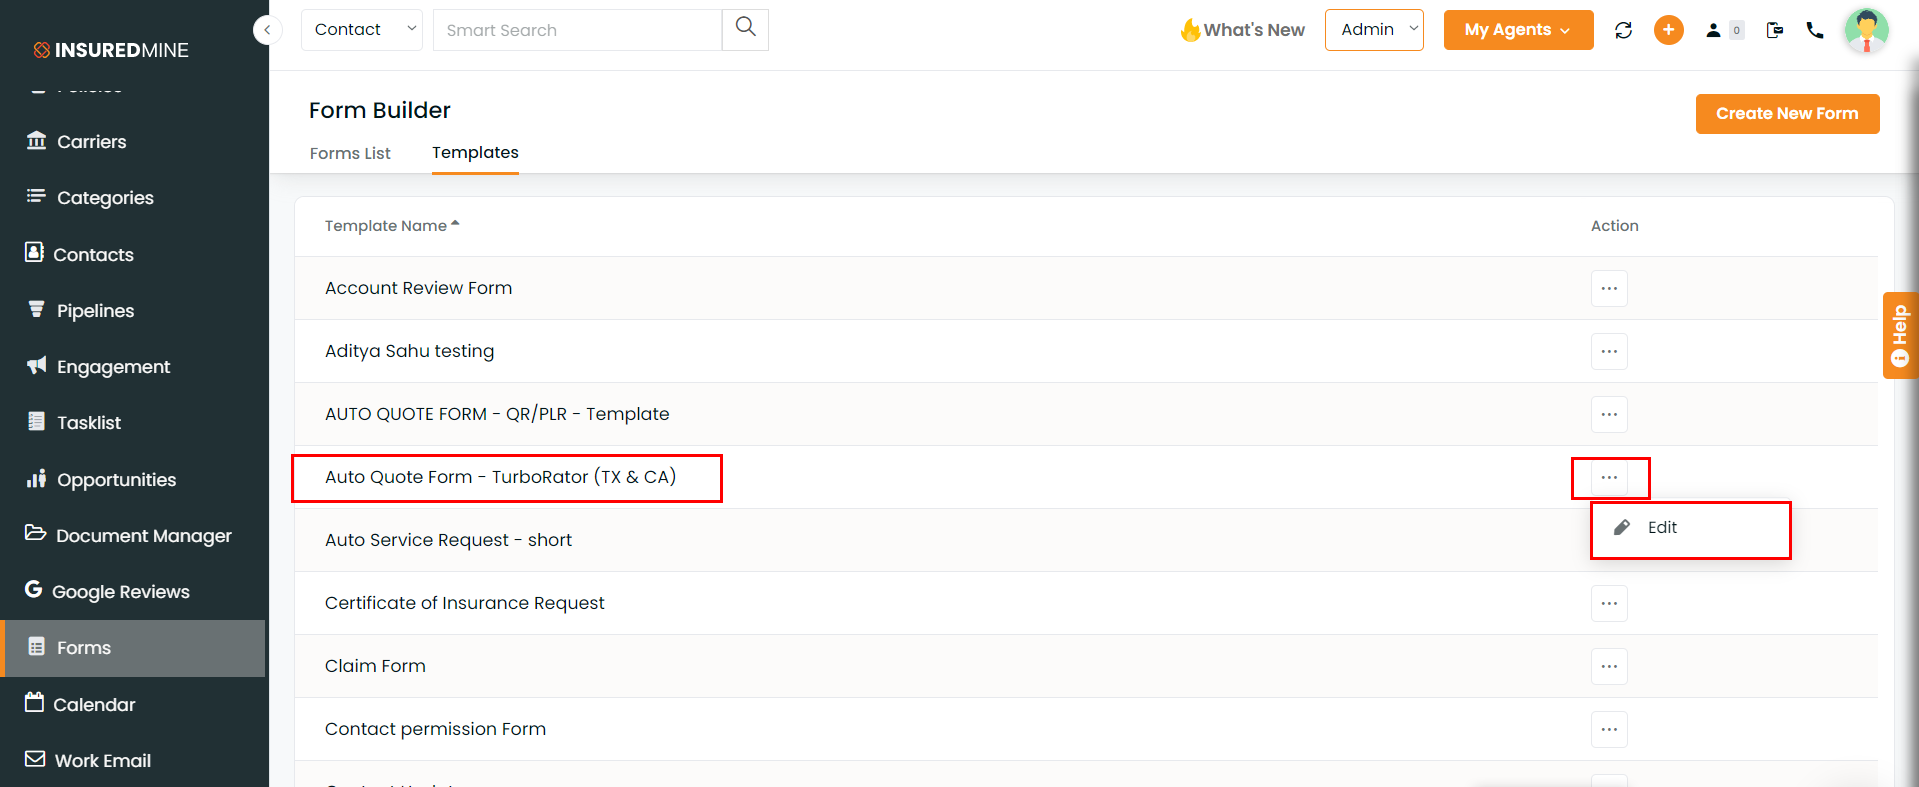Sort by Template Name column
Screen dimensions: 1919x787
pos(392,226)
